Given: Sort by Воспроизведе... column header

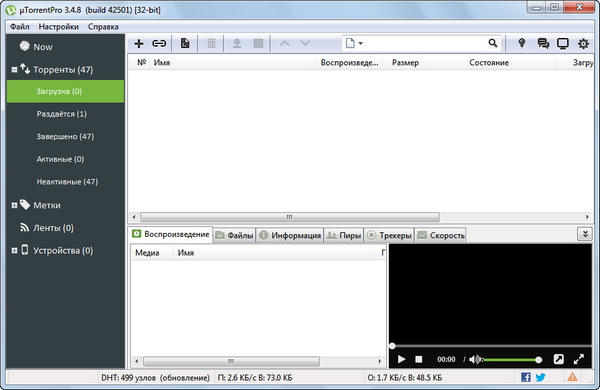Looking at the screenshot, I should pos(349,62).
